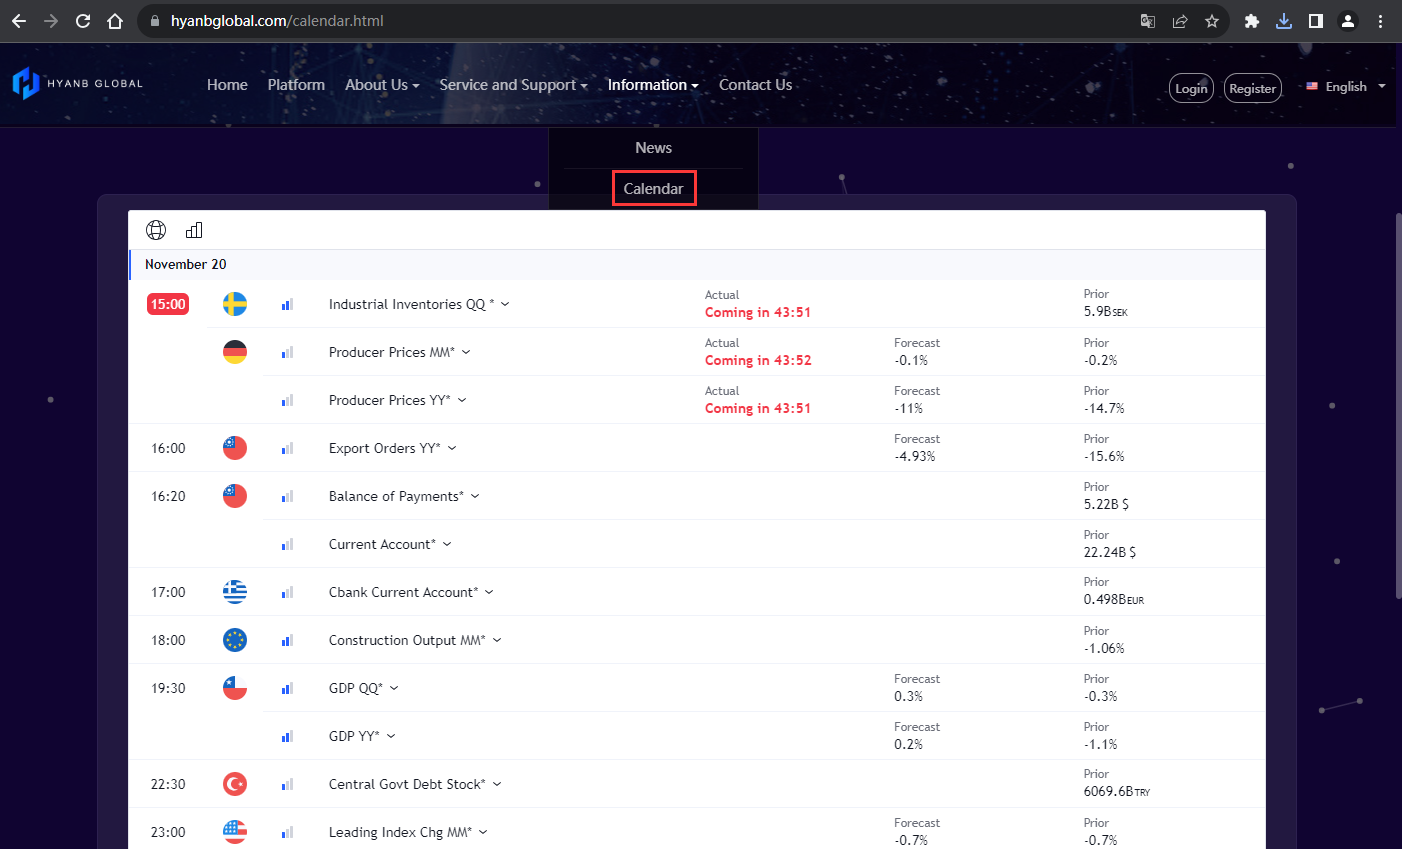The height and width of the screenshot is (849, 1402).
Task: Open browser extensions puzzle icon
Action: tap(1251, 21)
